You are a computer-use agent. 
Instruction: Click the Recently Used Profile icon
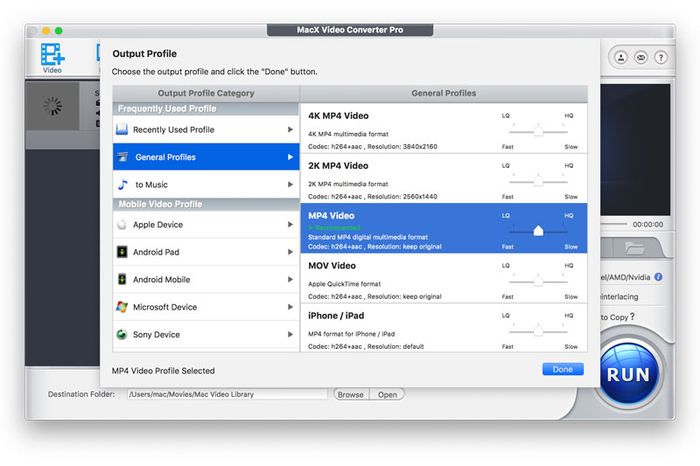(x=122, y=129)
